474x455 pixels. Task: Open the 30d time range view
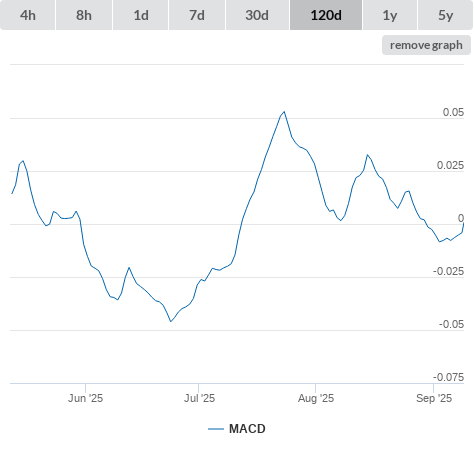point(257,15)
